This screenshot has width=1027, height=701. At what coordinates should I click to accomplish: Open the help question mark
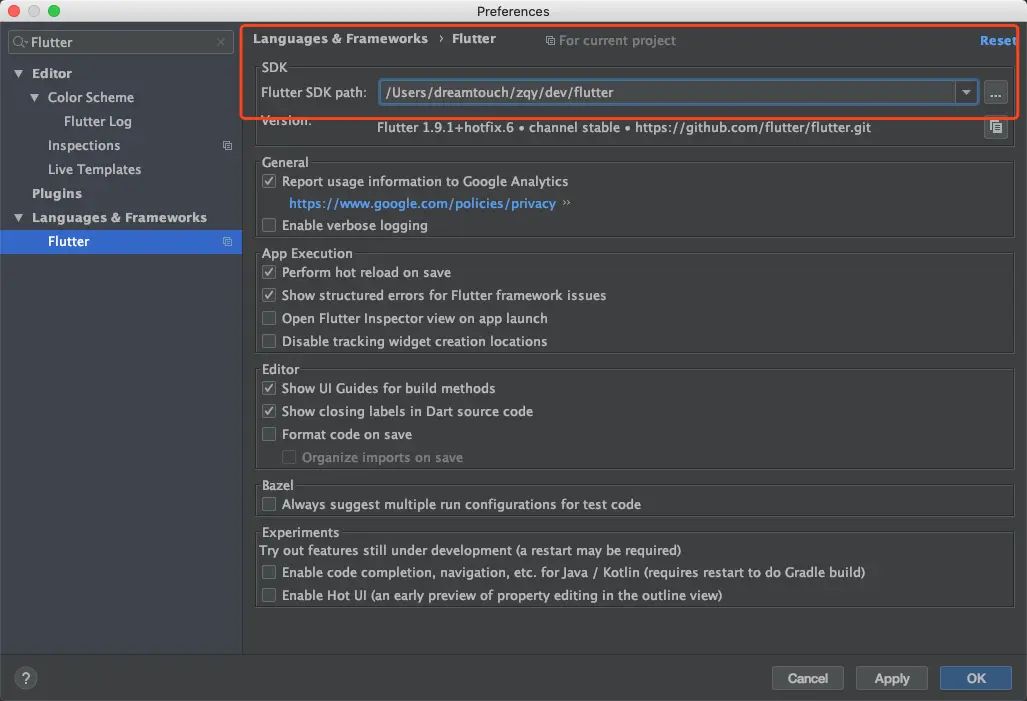coord(26,678)
